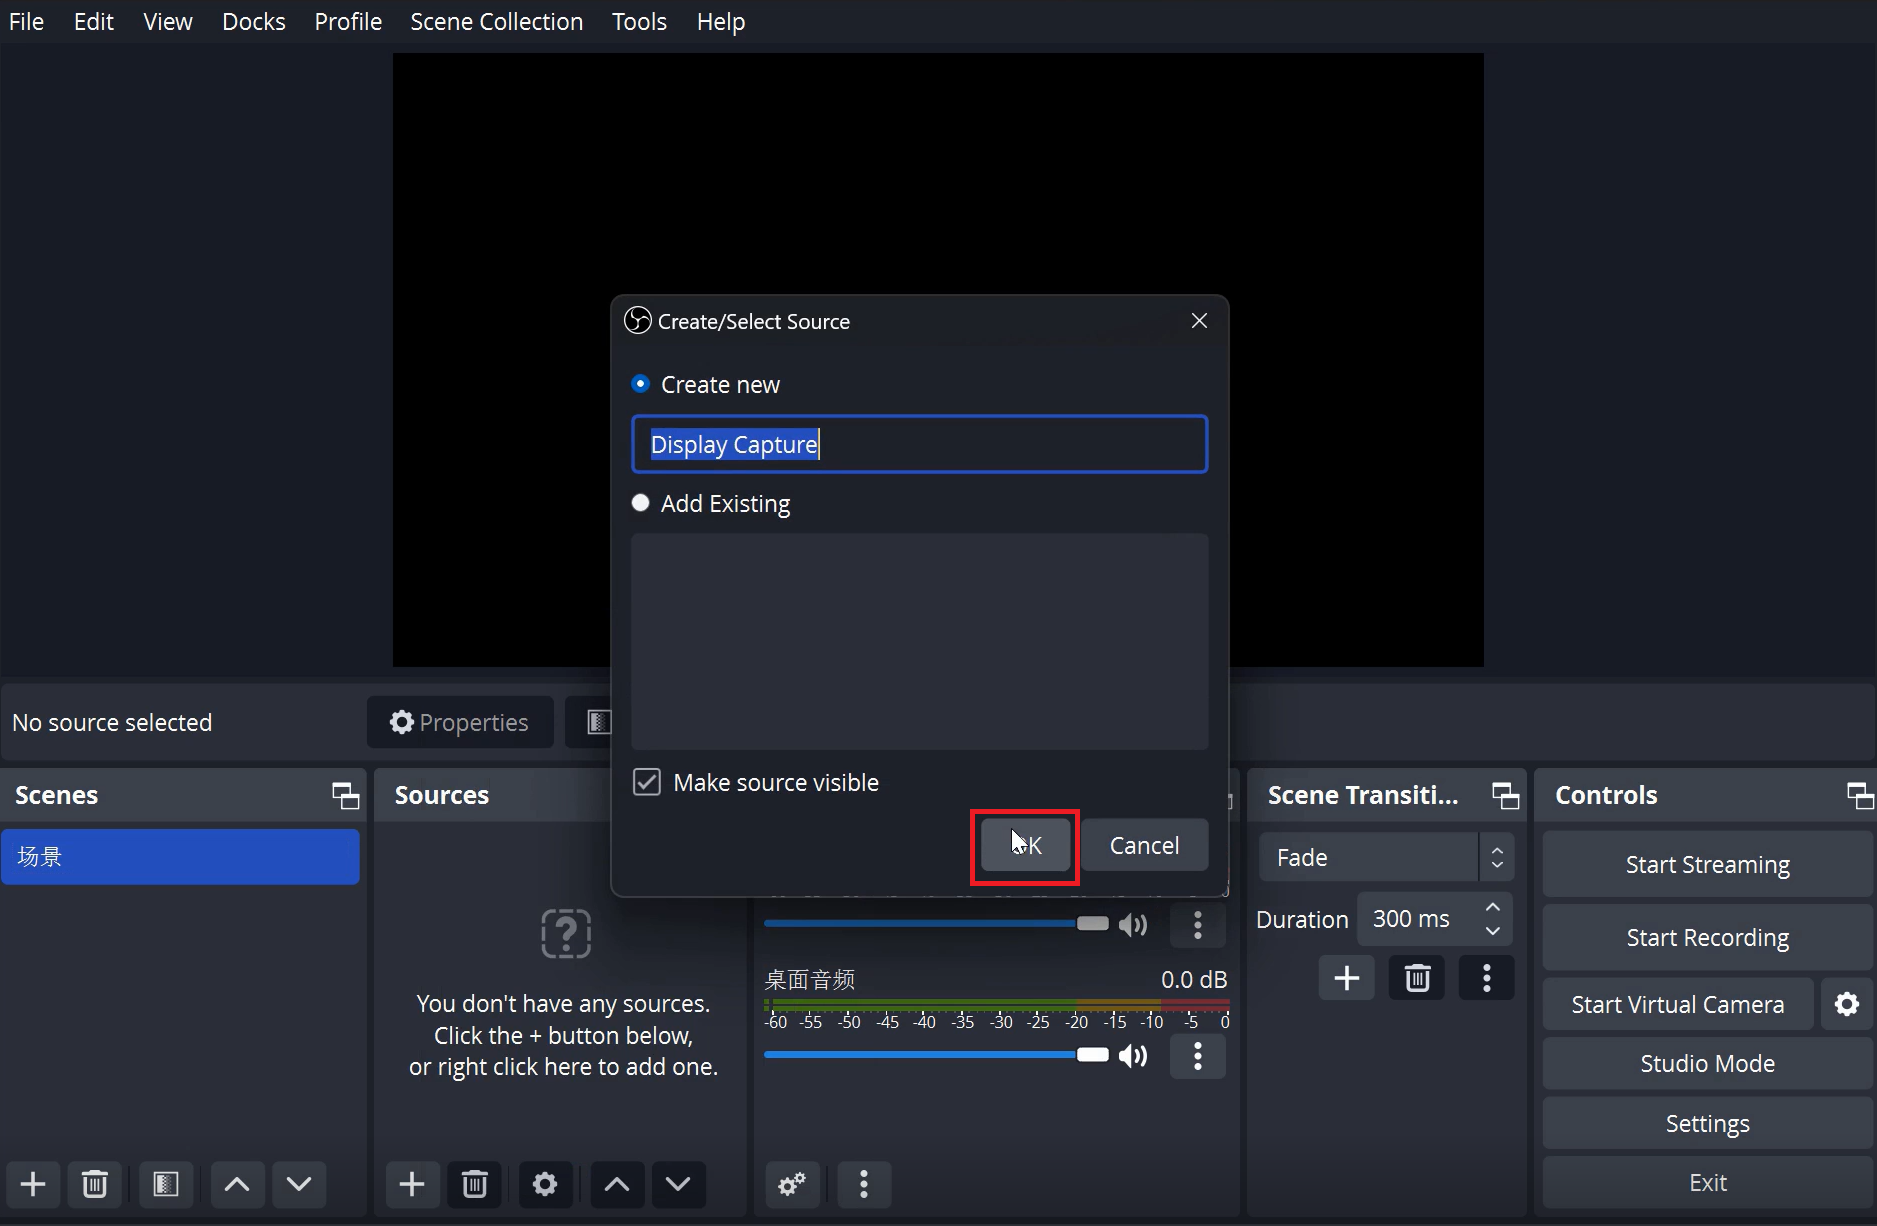The image size is (1877, 1226).
Task: Open source properties gear in Sources toolbar
Action: coord(545,1184)
